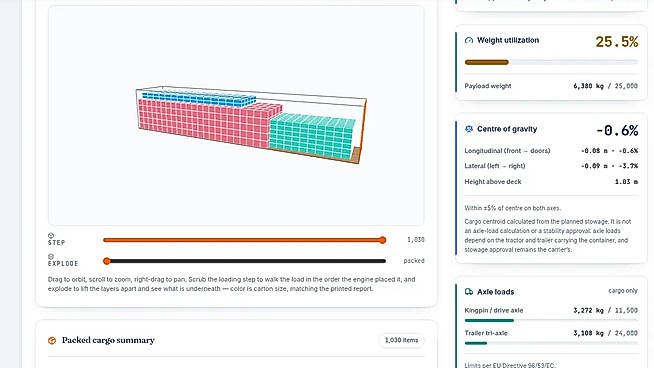The image size is (654, 368).
Task: Click the 'Payload weight' label
Action: point(488,86)
